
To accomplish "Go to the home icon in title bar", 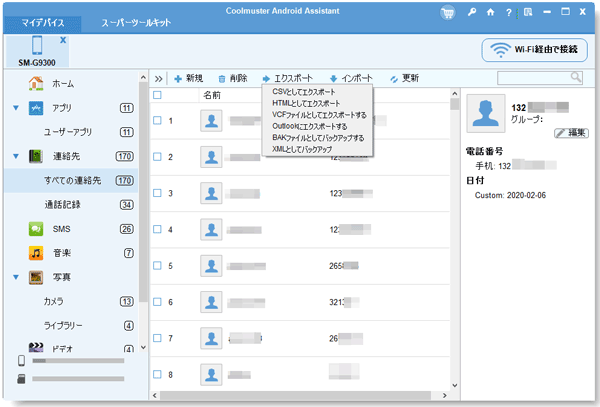I will tap(490, 12).
